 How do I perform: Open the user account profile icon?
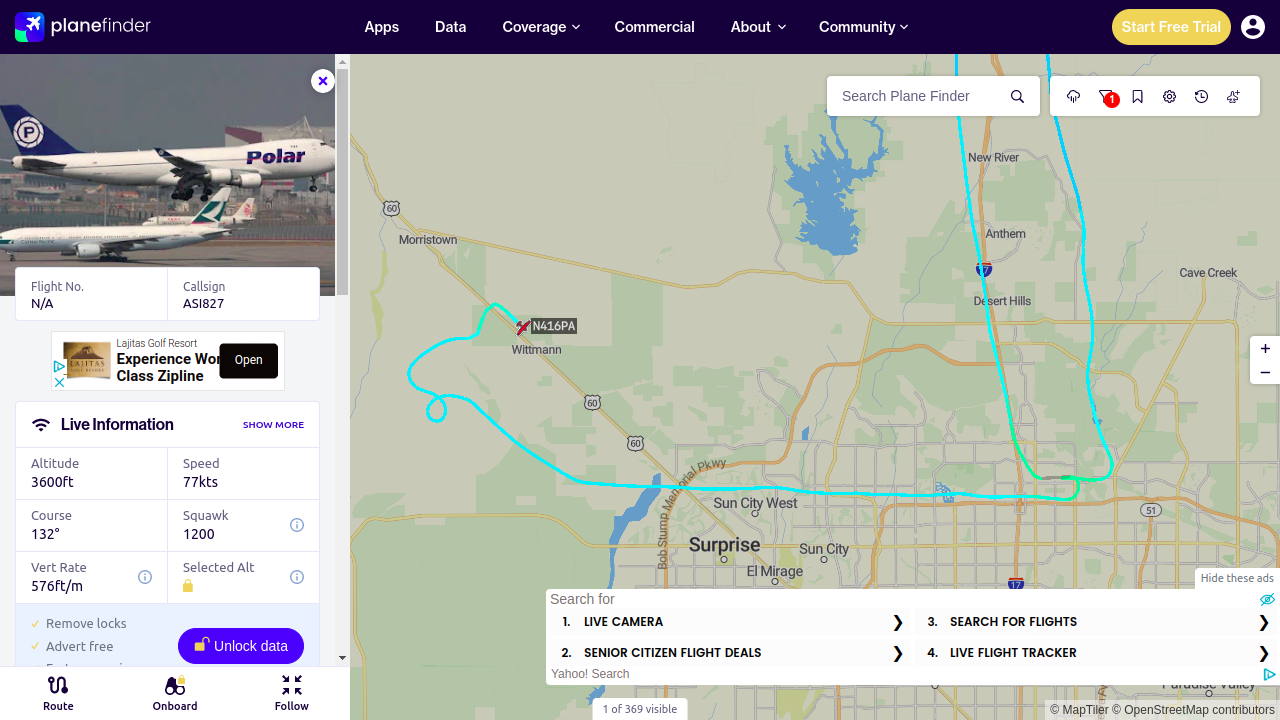click(x=1253, y=27)
